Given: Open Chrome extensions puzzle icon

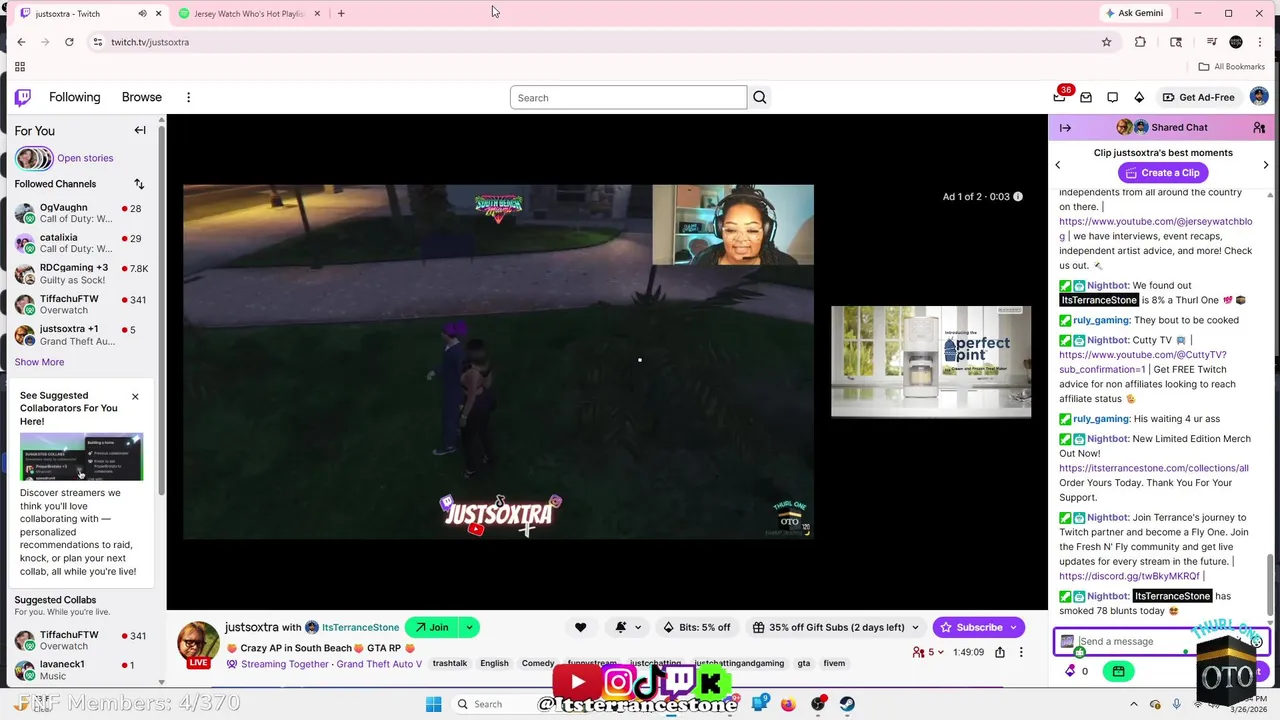Looking at the screenshot, I should [1140, 42].
